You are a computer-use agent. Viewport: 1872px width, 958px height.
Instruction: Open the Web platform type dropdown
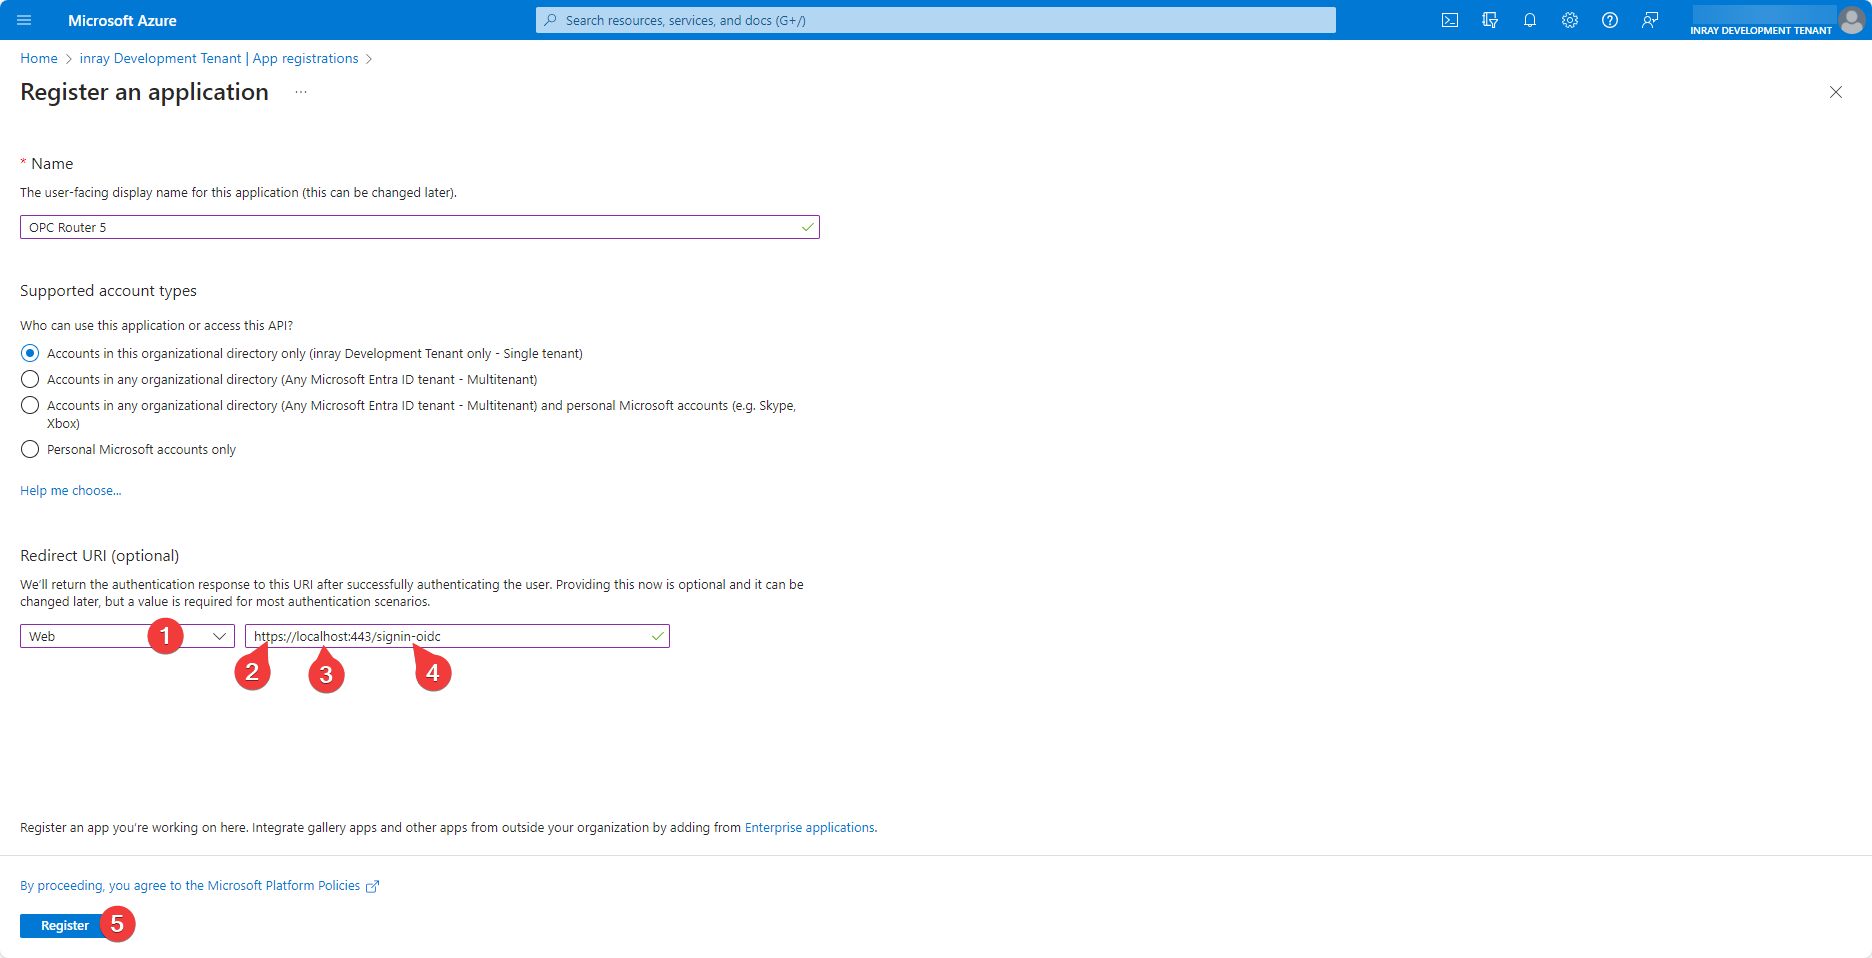127,636
